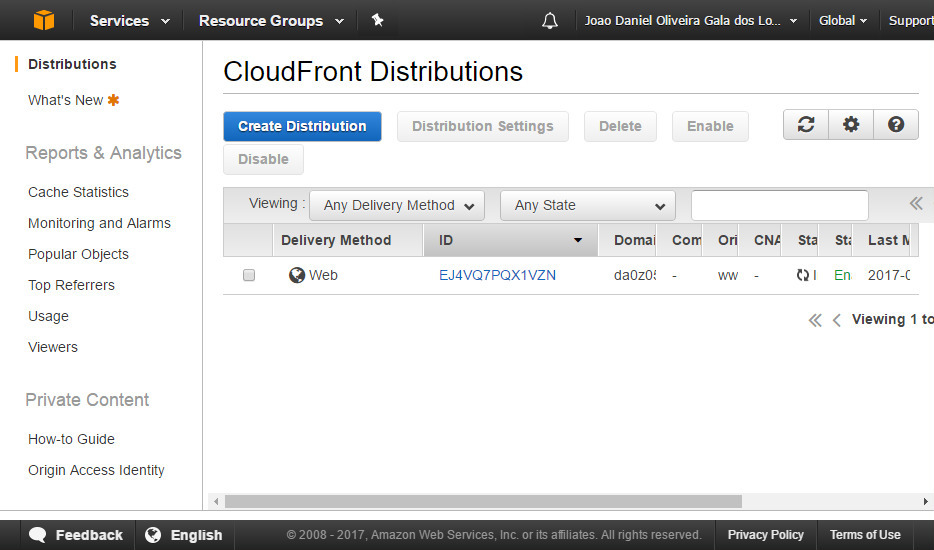The image size is (934, 550).
Task: Click the distributions search input field
Action: [780, 206]
